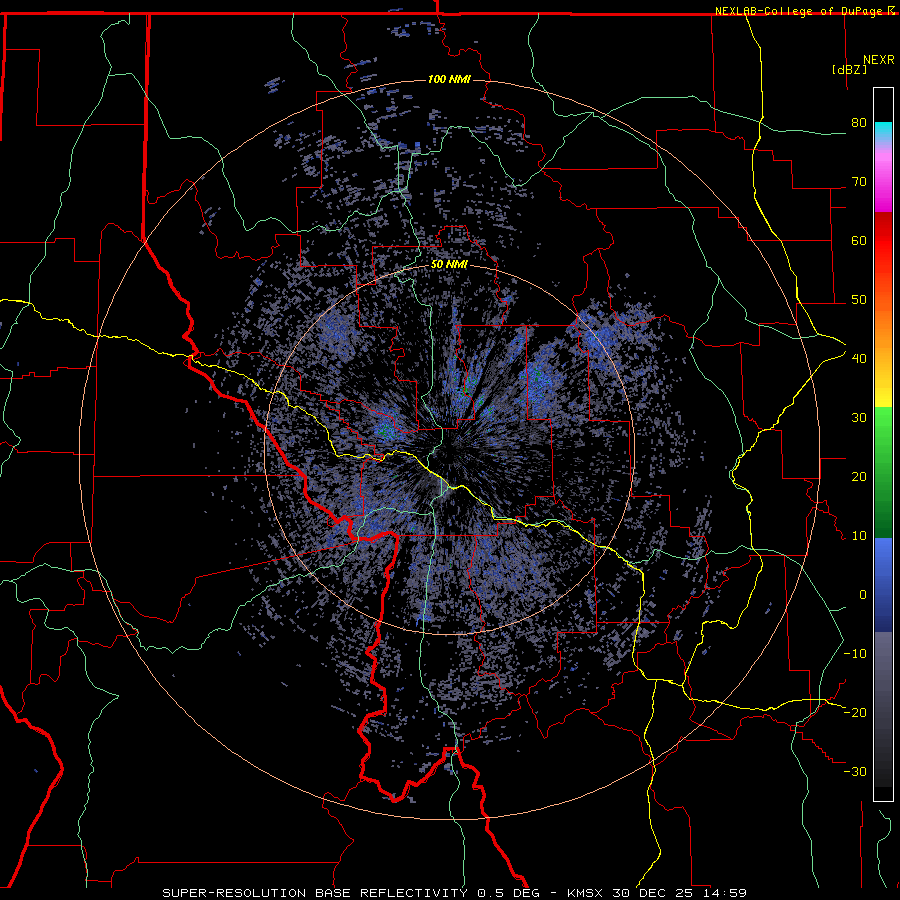Click the 30 DEC 25 14:59 timestamp

680,893
